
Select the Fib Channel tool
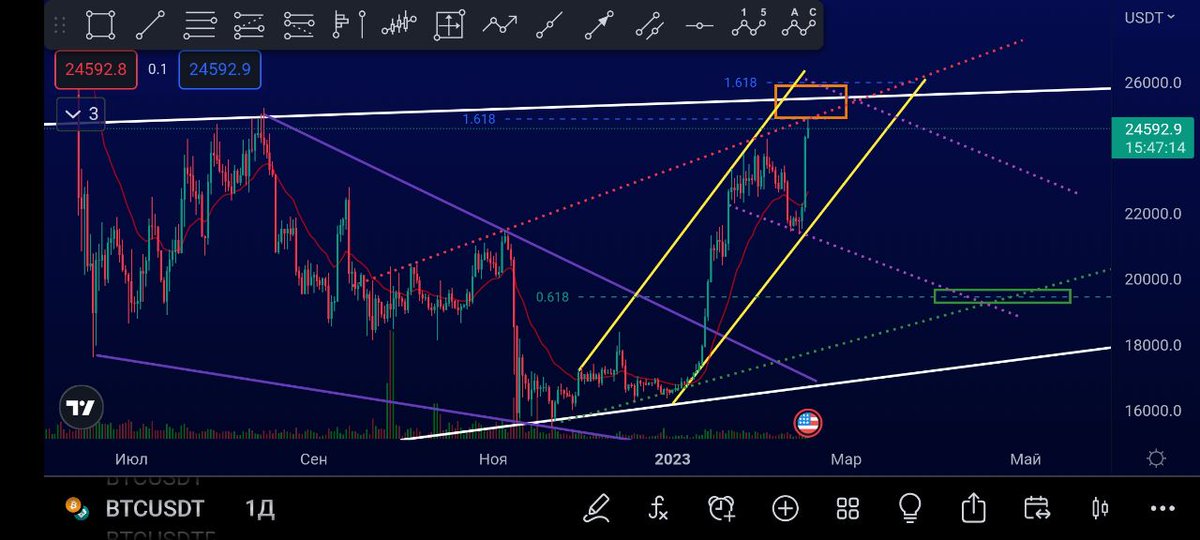click(x=300, y=24)
